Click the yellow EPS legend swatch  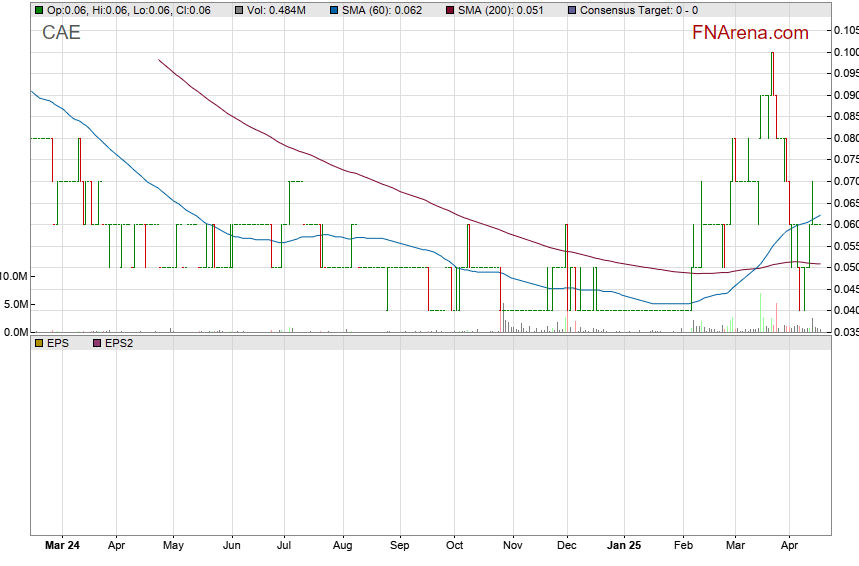click(38, 343)
